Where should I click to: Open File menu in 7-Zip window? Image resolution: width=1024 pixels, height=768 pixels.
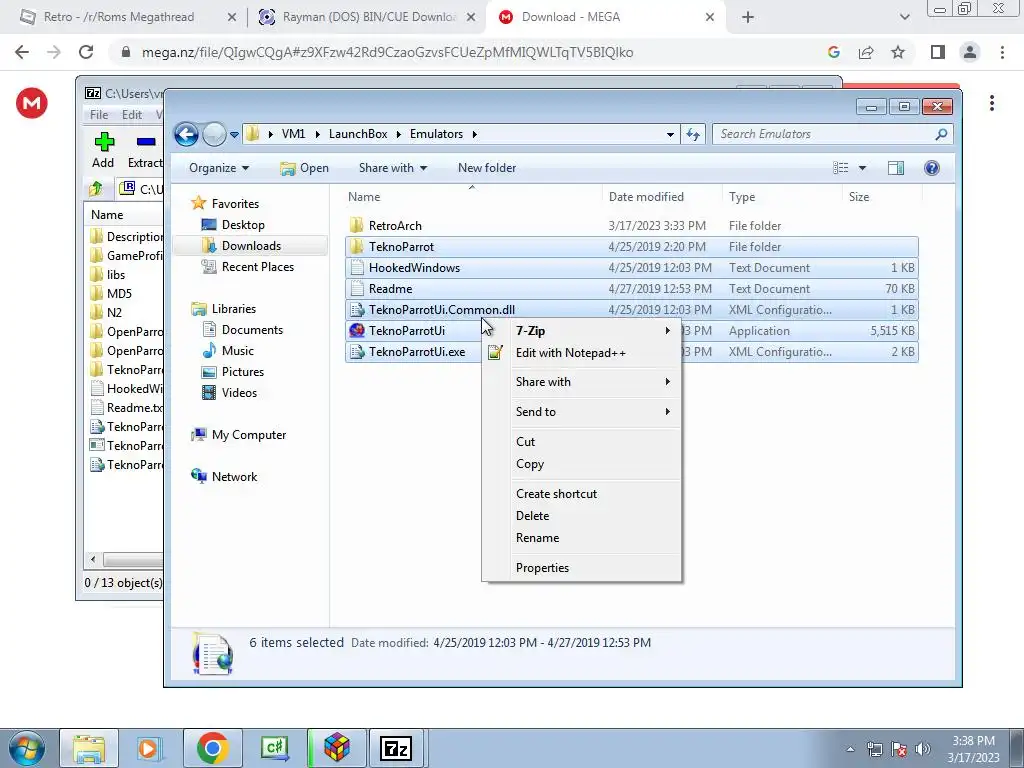(99, 114)
